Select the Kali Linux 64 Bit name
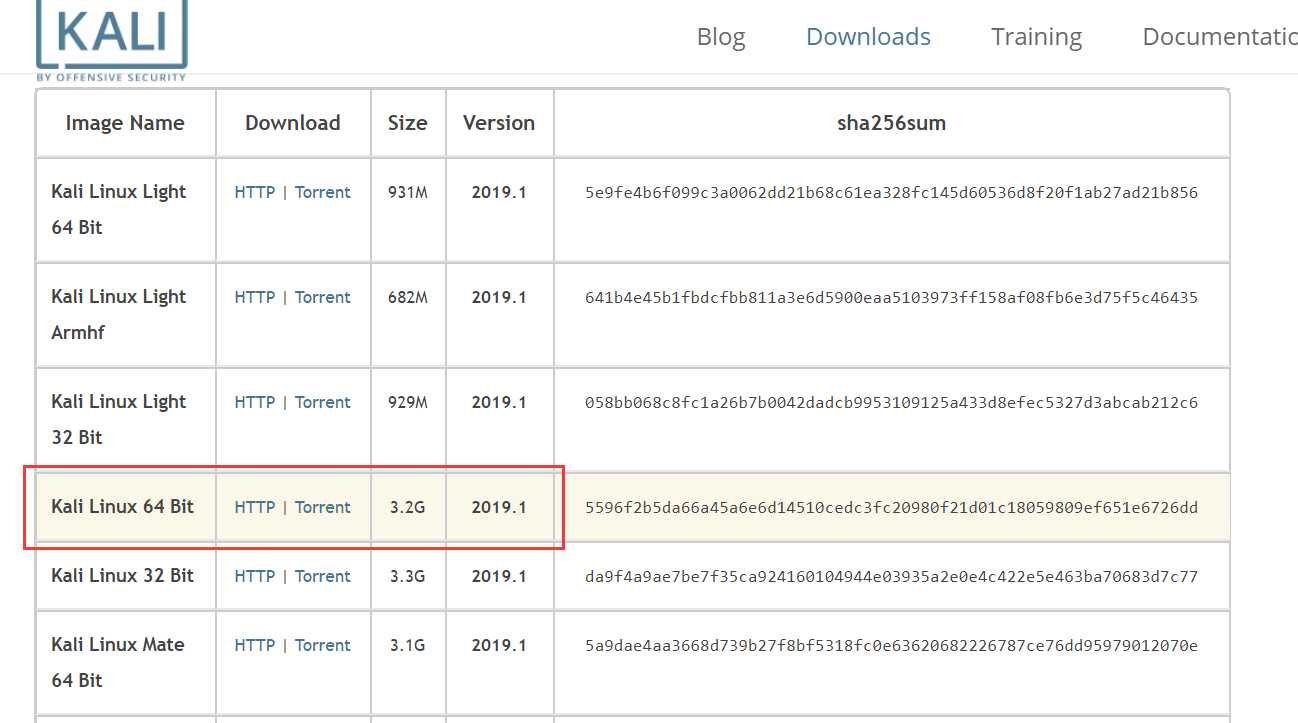This screenshot has height=723, width=1298. click(x=122, y=506)
